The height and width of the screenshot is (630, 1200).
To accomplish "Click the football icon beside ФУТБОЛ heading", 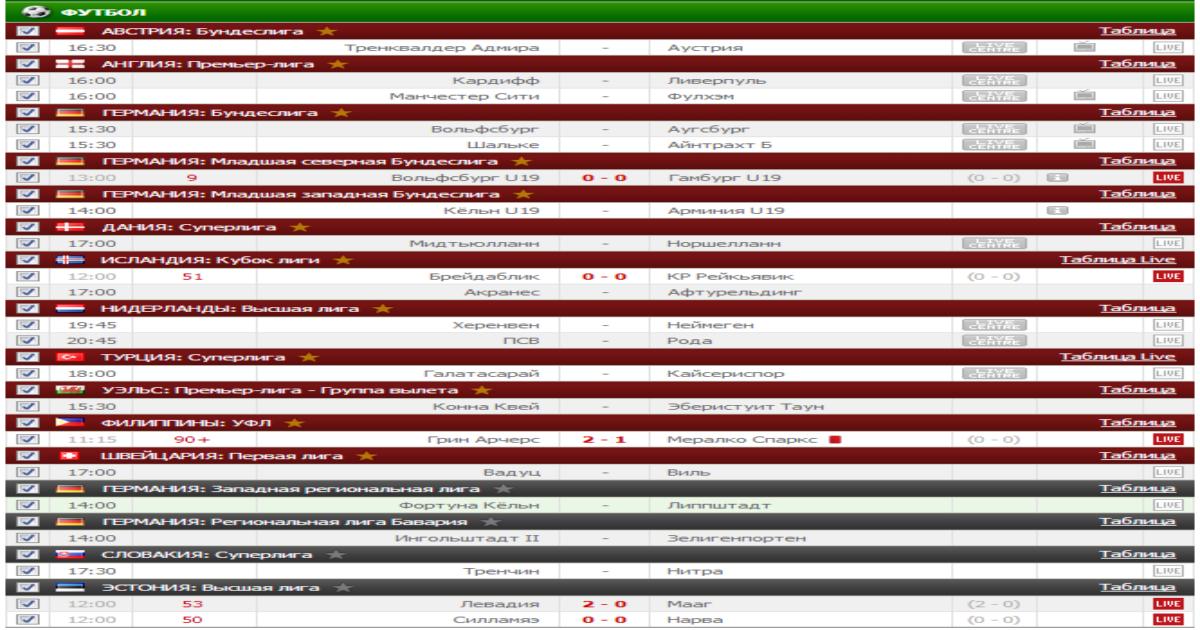I will [36, 11].
